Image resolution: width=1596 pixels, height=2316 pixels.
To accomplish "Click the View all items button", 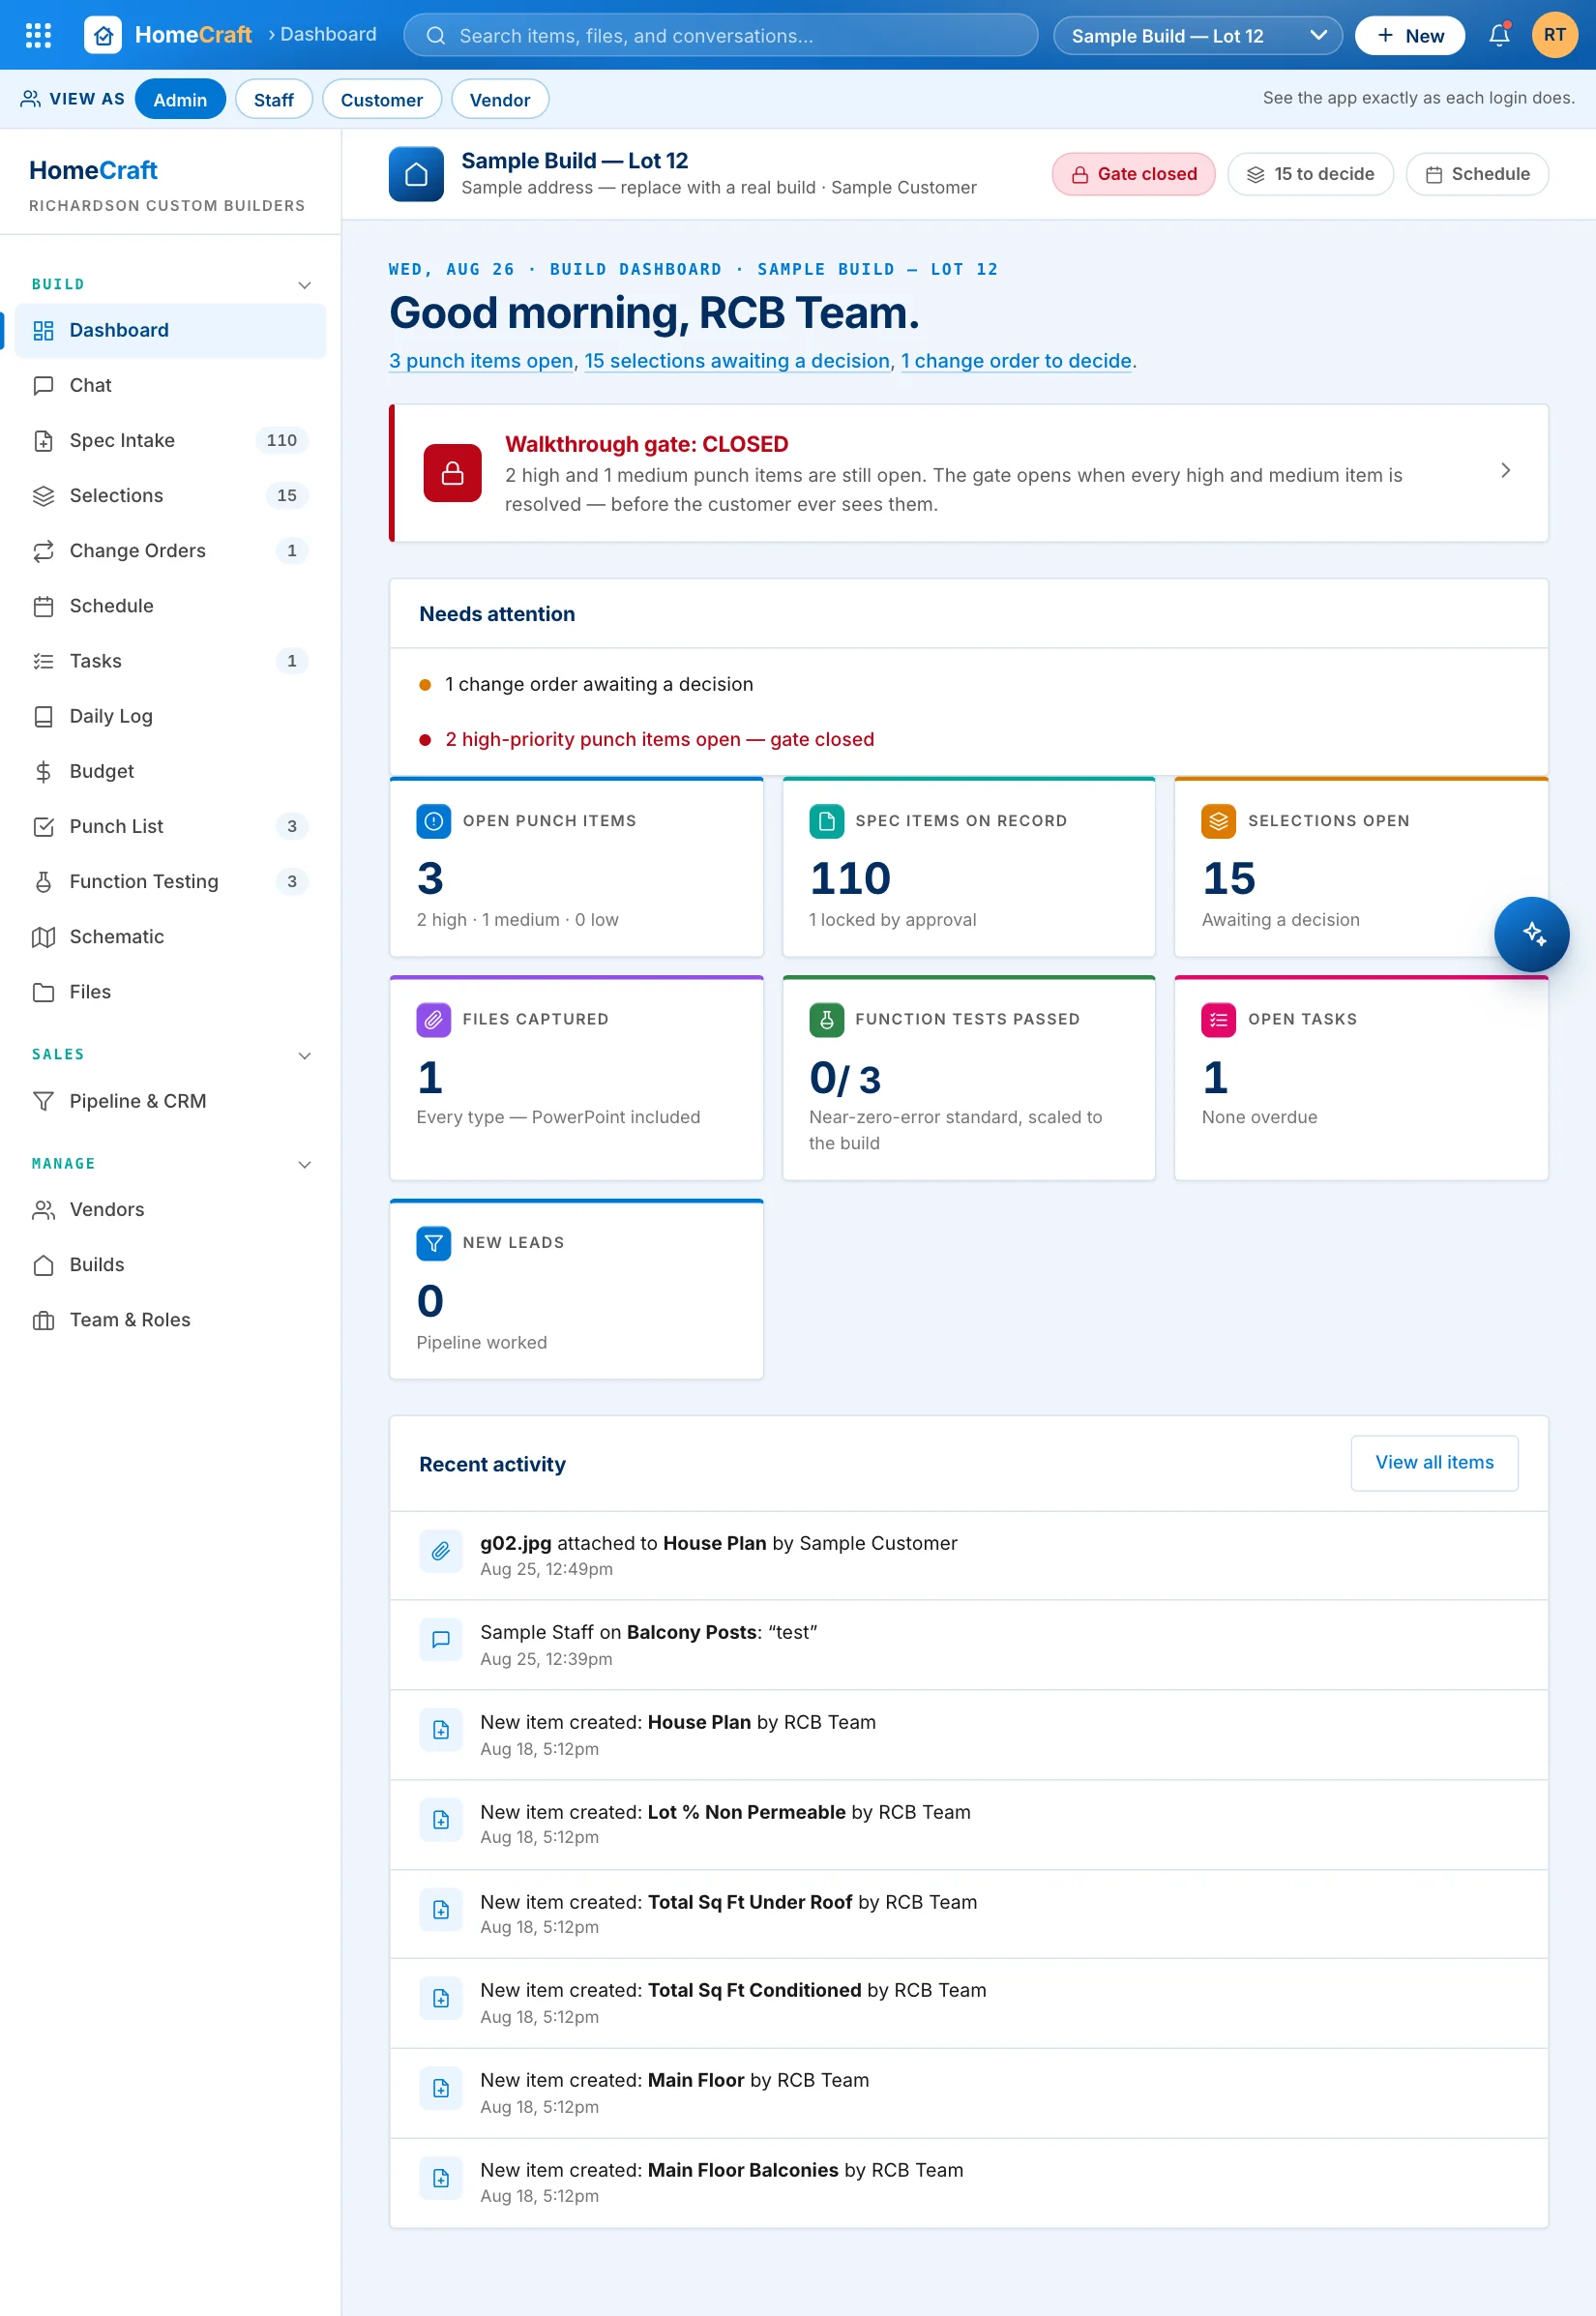I will click(1434, 1462).
